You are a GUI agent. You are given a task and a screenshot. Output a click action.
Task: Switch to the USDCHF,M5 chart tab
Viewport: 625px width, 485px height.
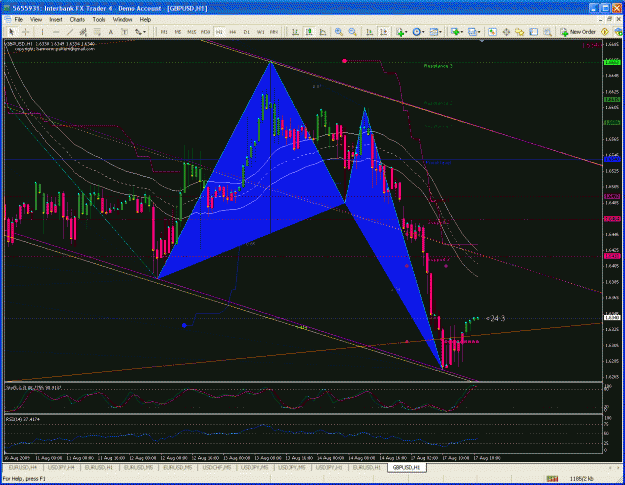pos(217,467)
